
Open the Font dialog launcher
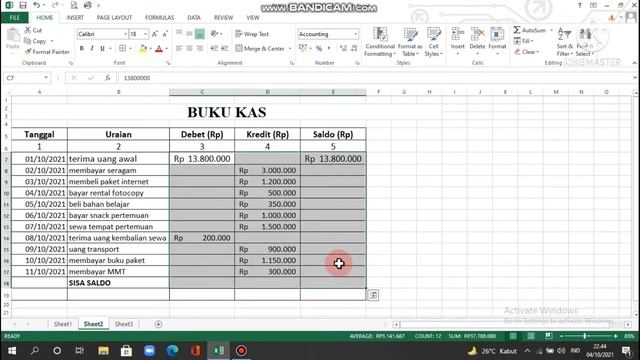coord(168,63)
